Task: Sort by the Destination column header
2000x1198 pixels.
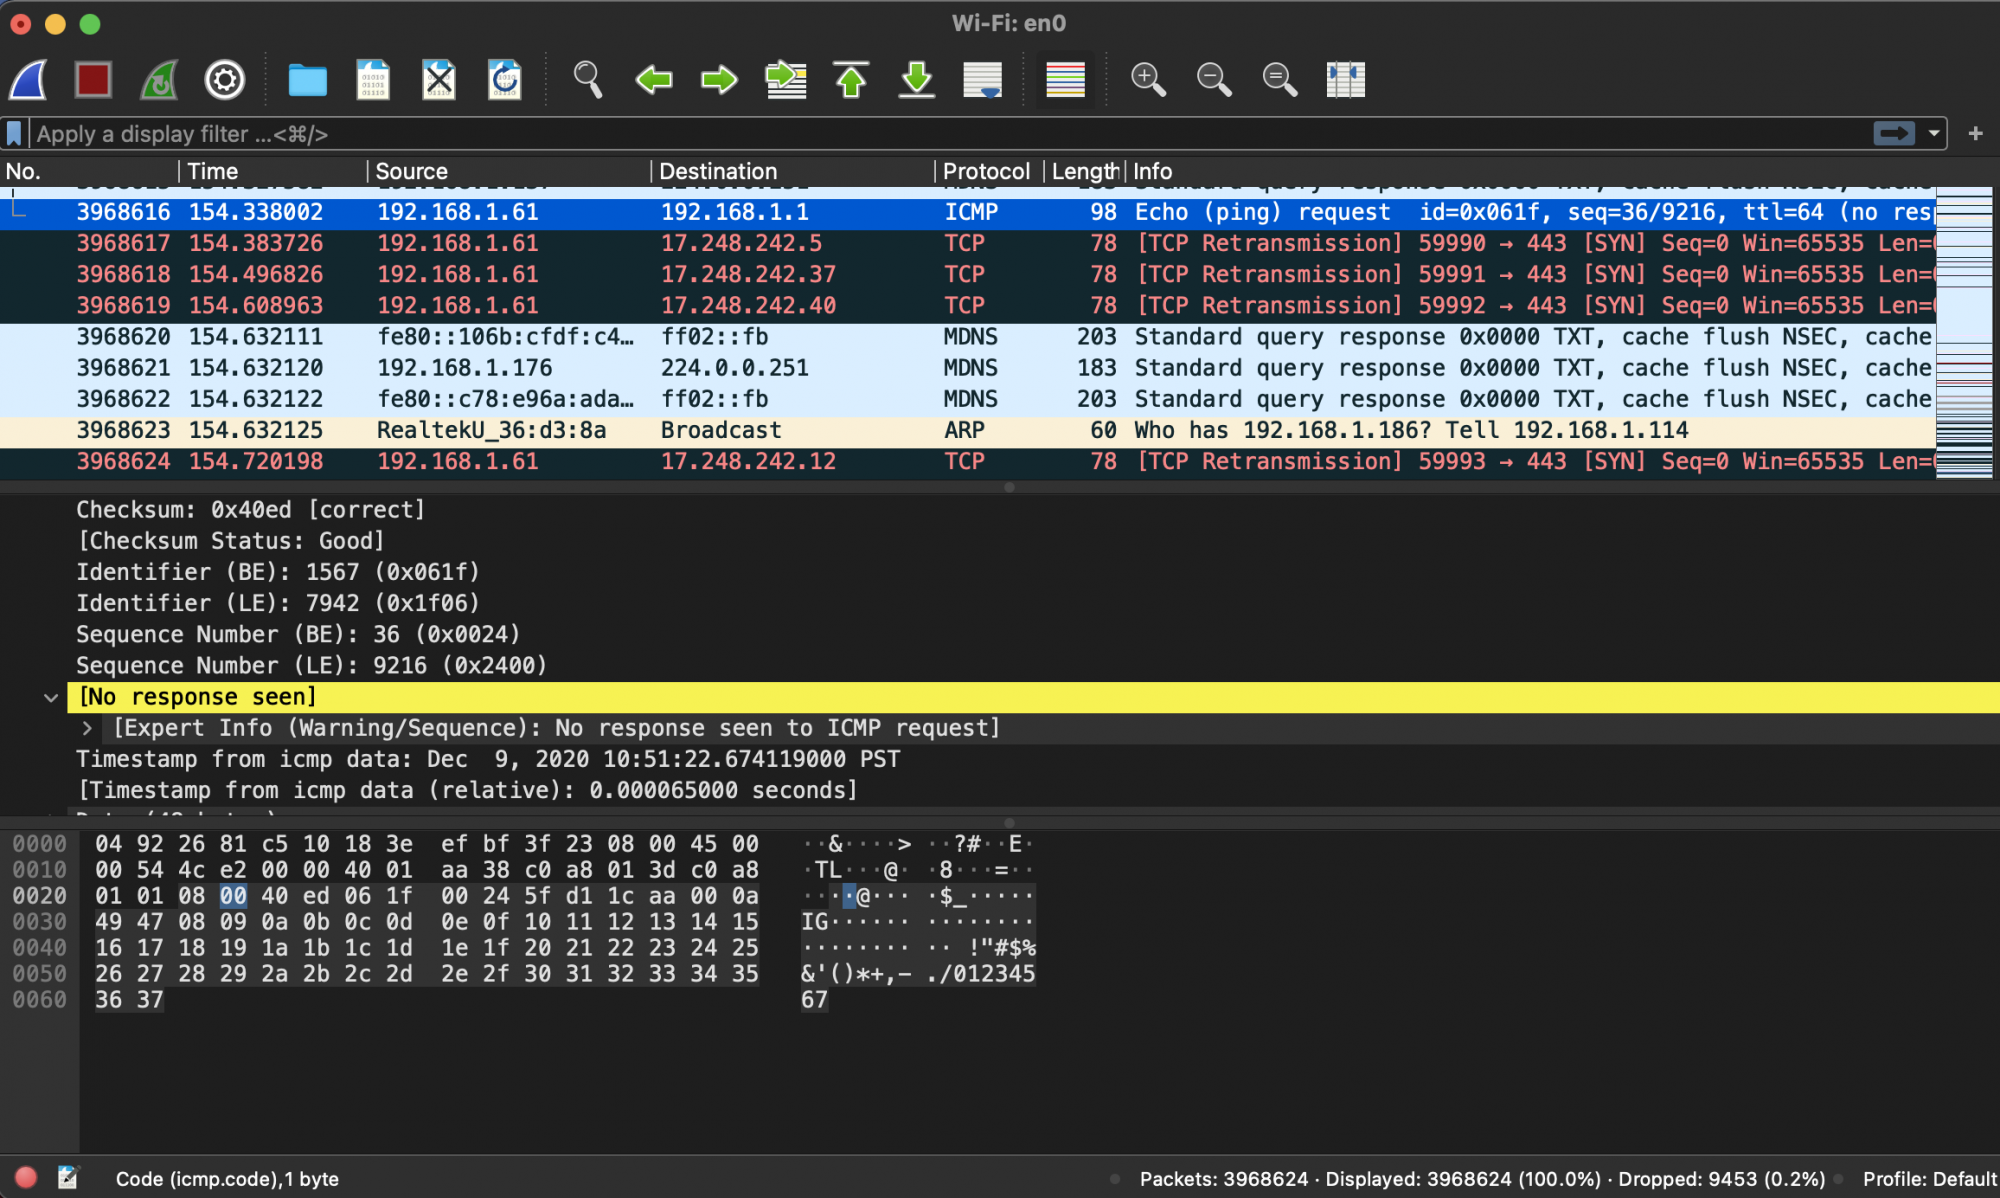Action: coord(717,171)
